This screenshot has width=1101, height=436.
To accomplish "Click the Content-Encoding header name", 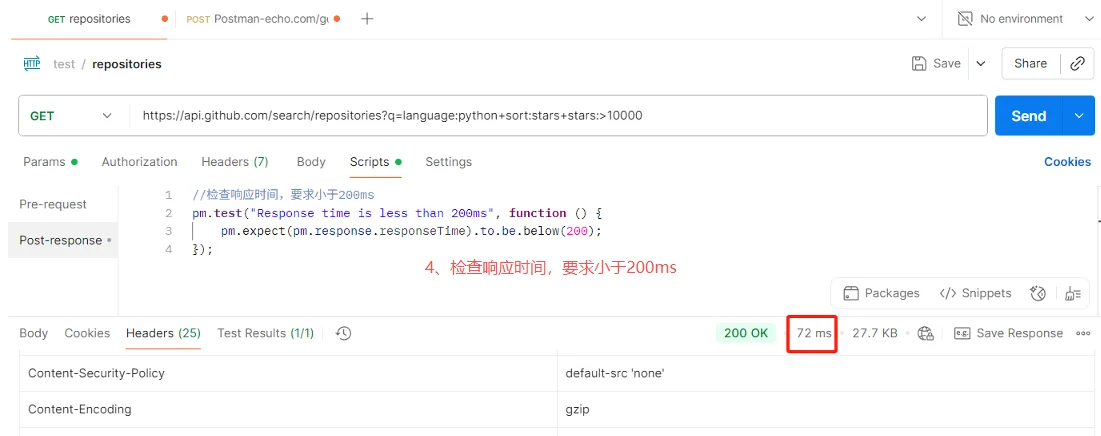I will click(79, 409).
